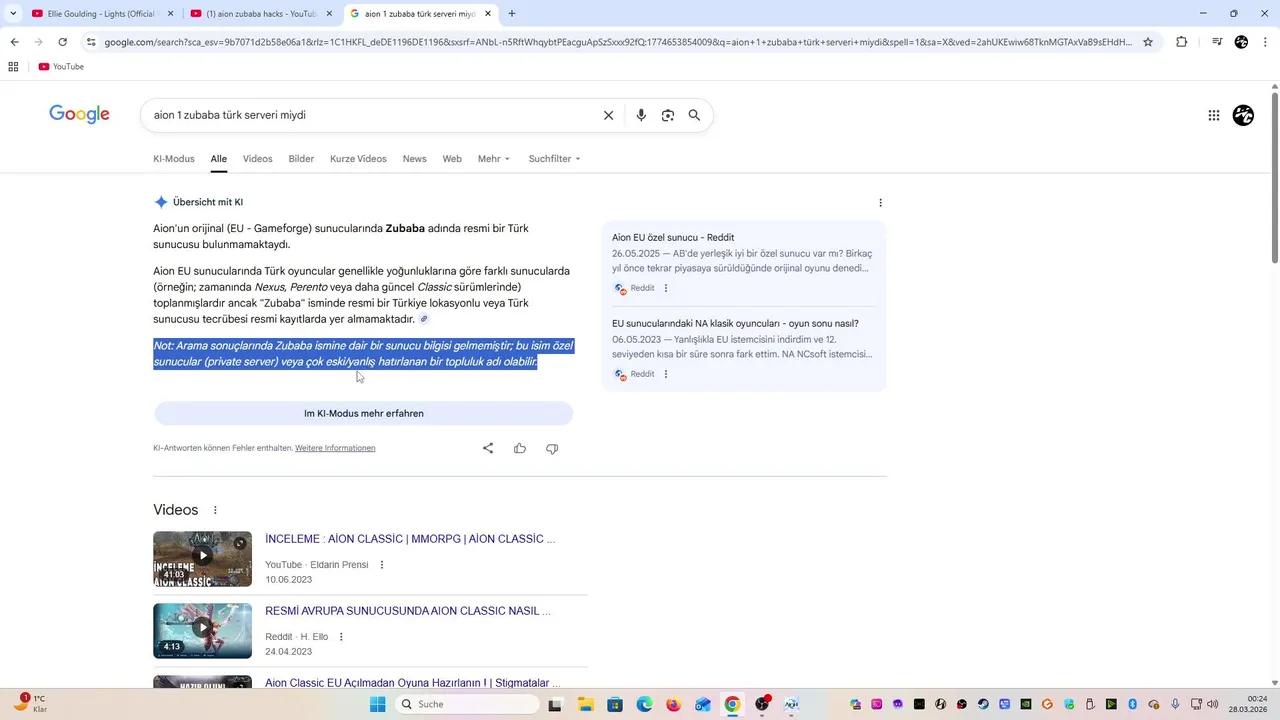Select the Videos search tab
The image size is (1280, 720).
(257, 159)
